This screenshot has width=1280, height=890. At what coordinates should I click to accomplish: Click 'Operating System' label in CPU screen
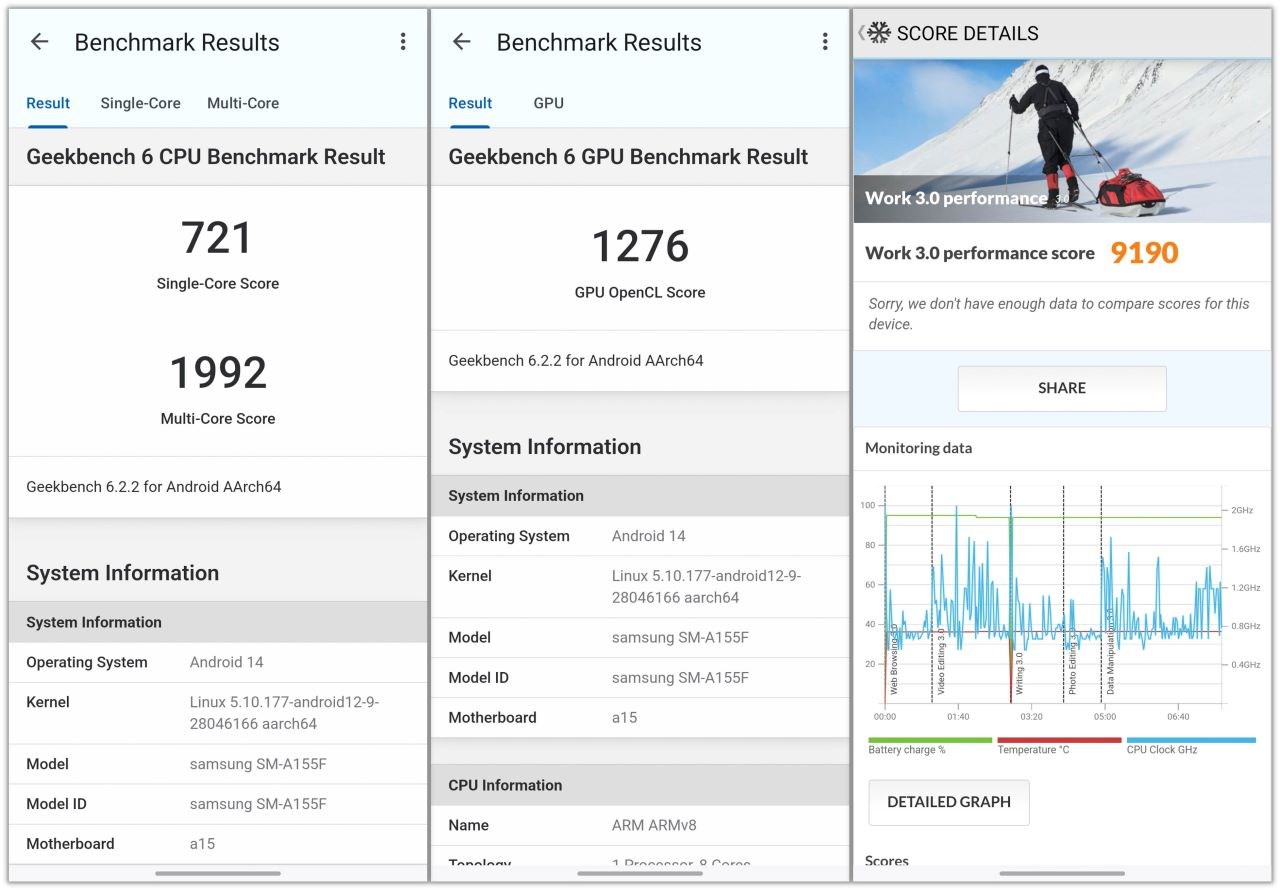(x=87, y=662)
